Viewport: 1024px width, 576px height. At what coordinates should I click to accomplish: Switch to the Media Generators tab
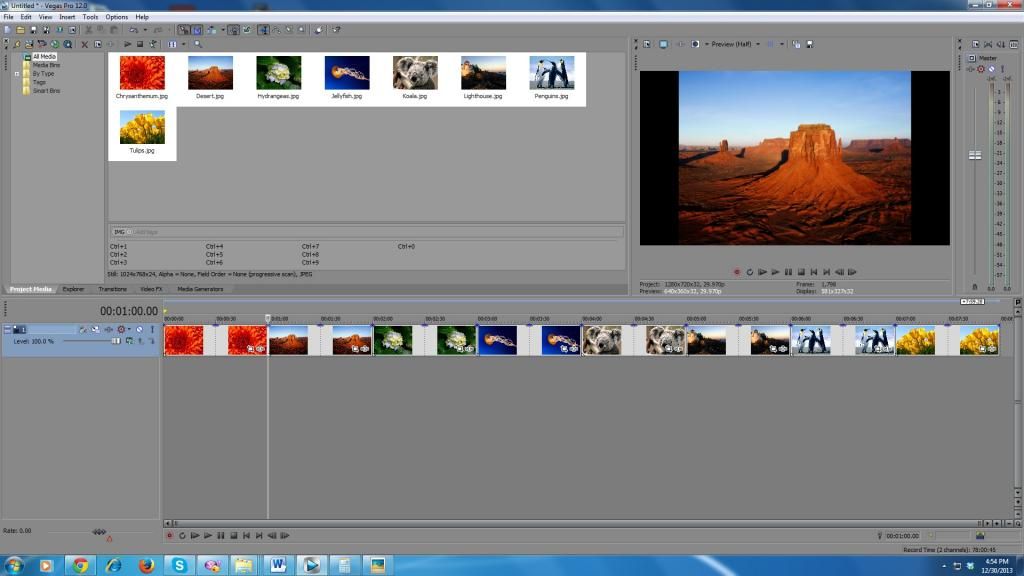click(x=200, y=289)
